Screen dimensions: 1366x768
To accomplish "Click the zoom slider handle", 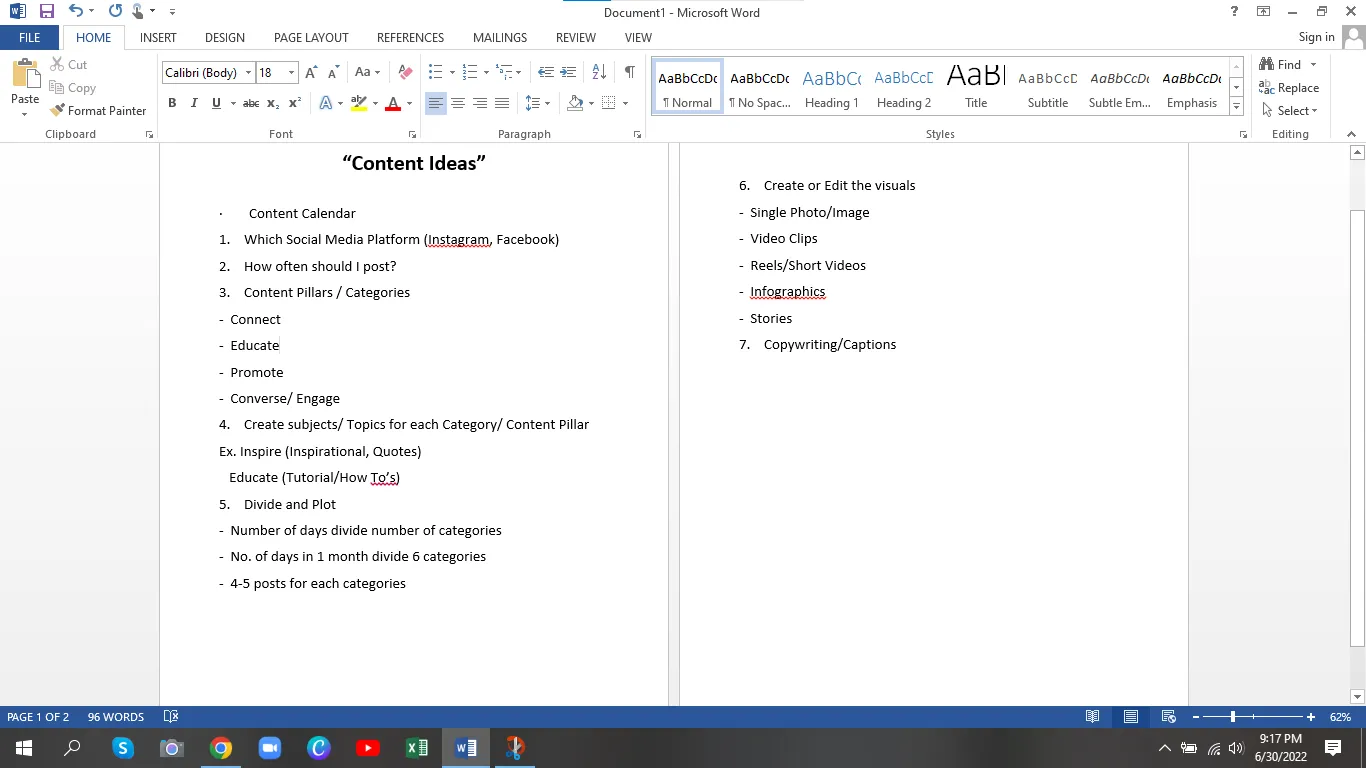I will pos(1233,717).
